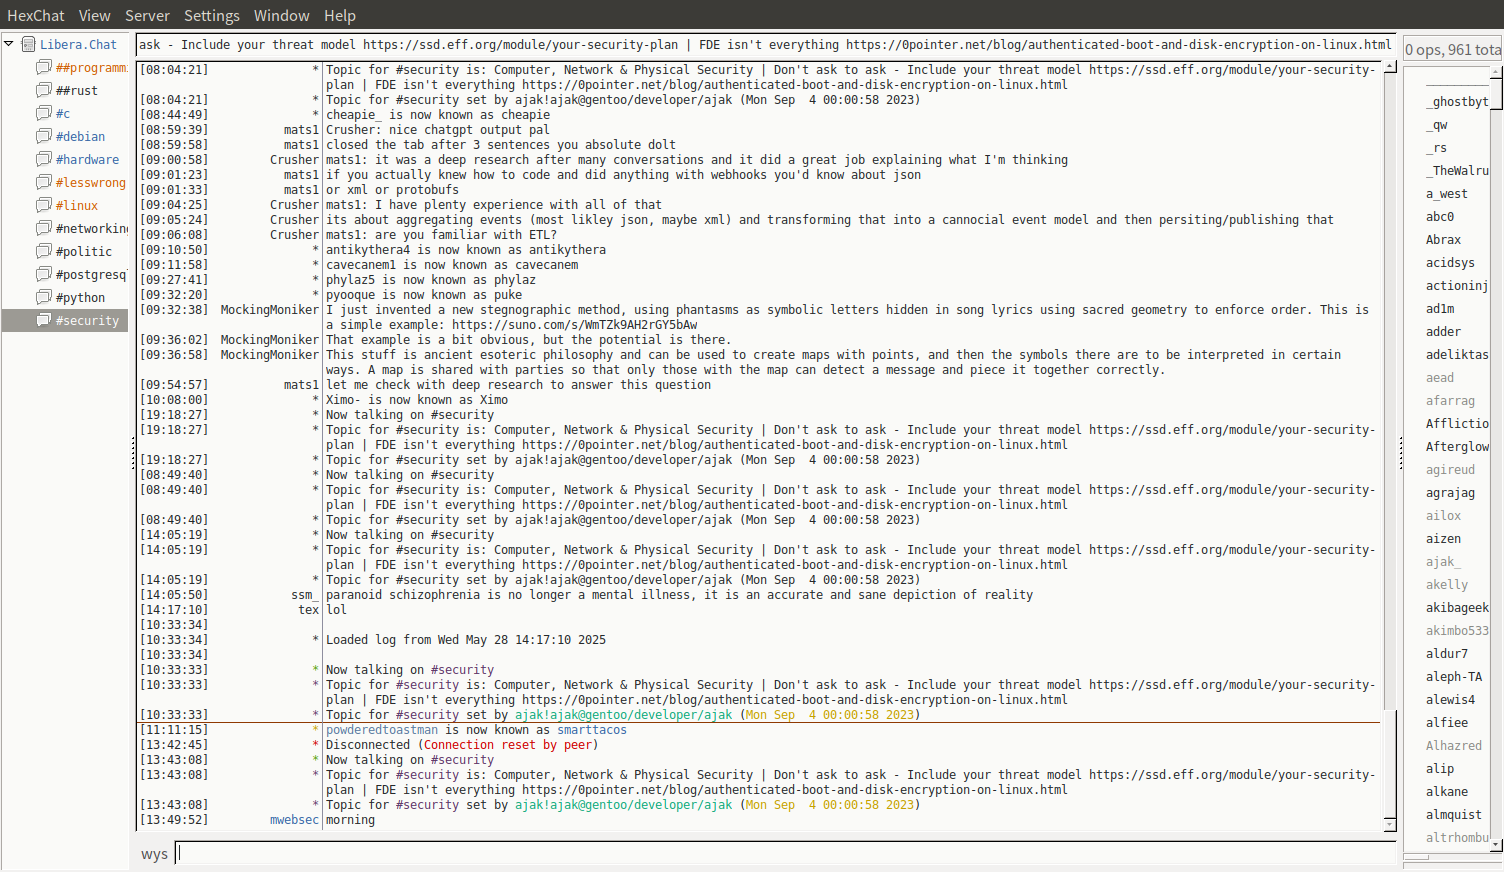Click the channel icon next to ##rust

tap(44, 90)
